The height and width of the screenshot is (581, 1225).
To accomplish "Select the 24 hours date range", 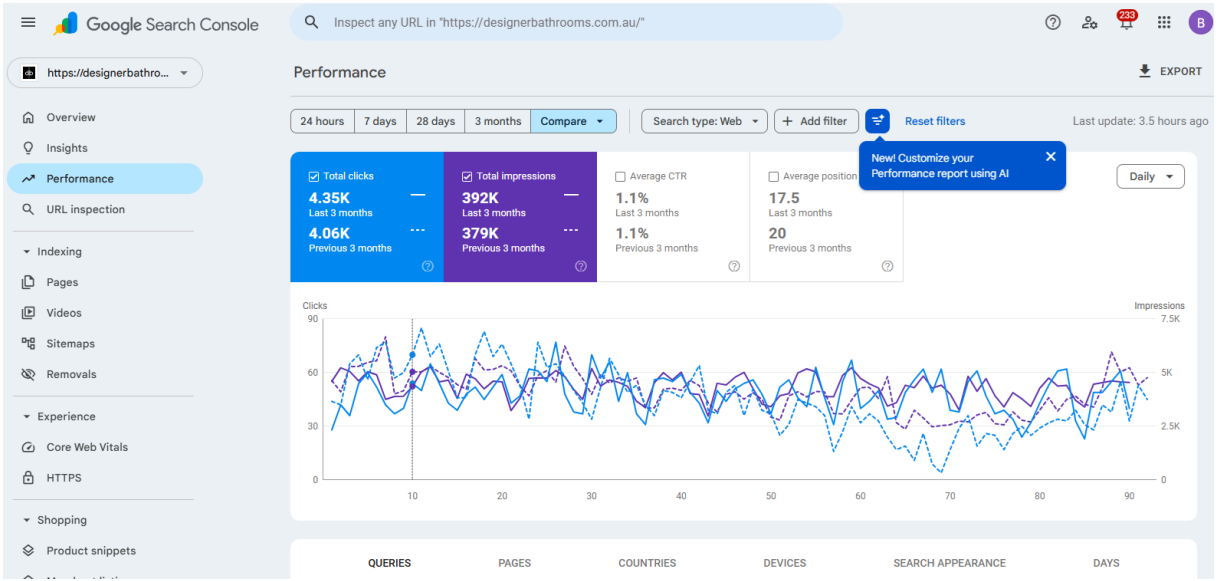I will [x=322, y=121].
